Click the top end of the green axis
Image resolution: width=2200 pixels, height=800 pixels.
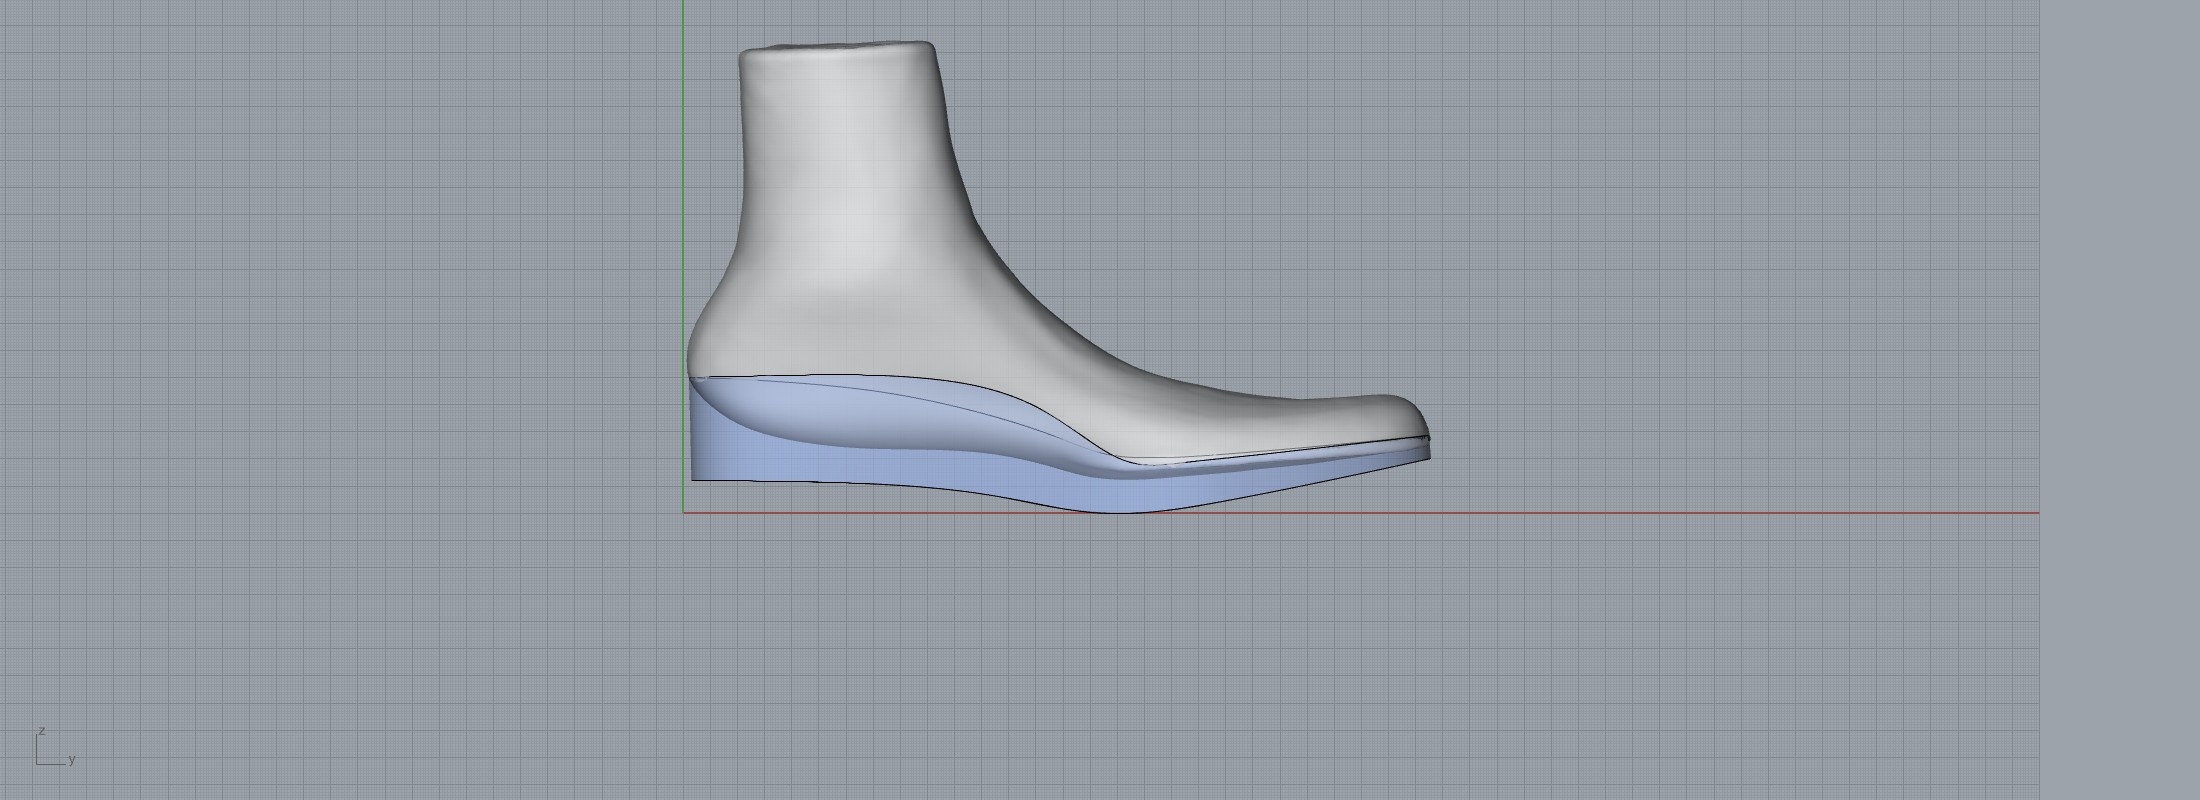pyautogui.click(x=684, y=4)
